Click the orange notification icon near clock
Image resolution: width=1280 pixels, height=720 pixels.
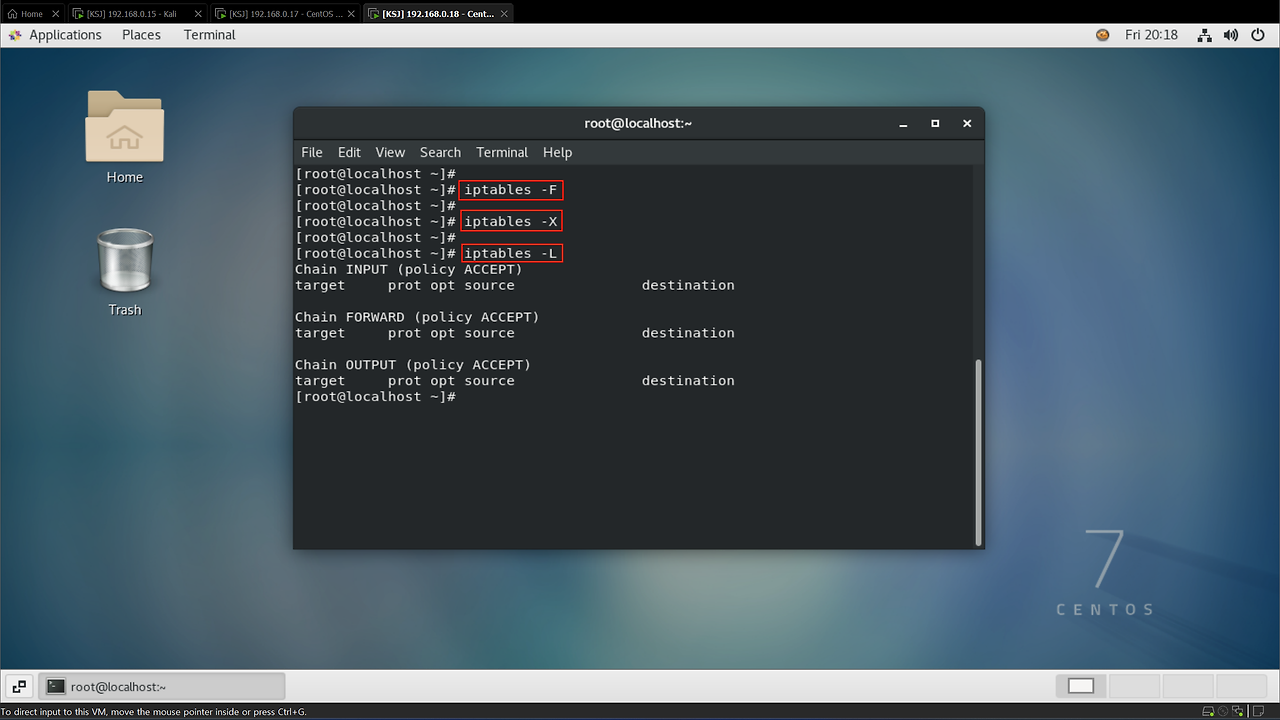(1102, 35)
